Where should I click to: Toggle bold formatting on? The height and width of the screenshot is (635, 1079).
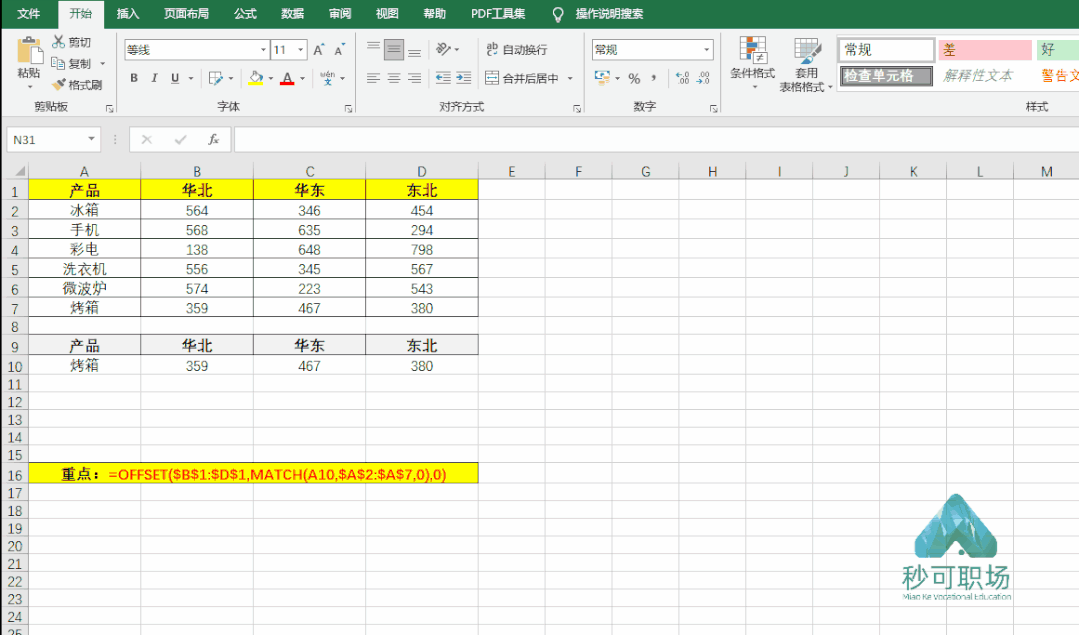click(133, 77)
